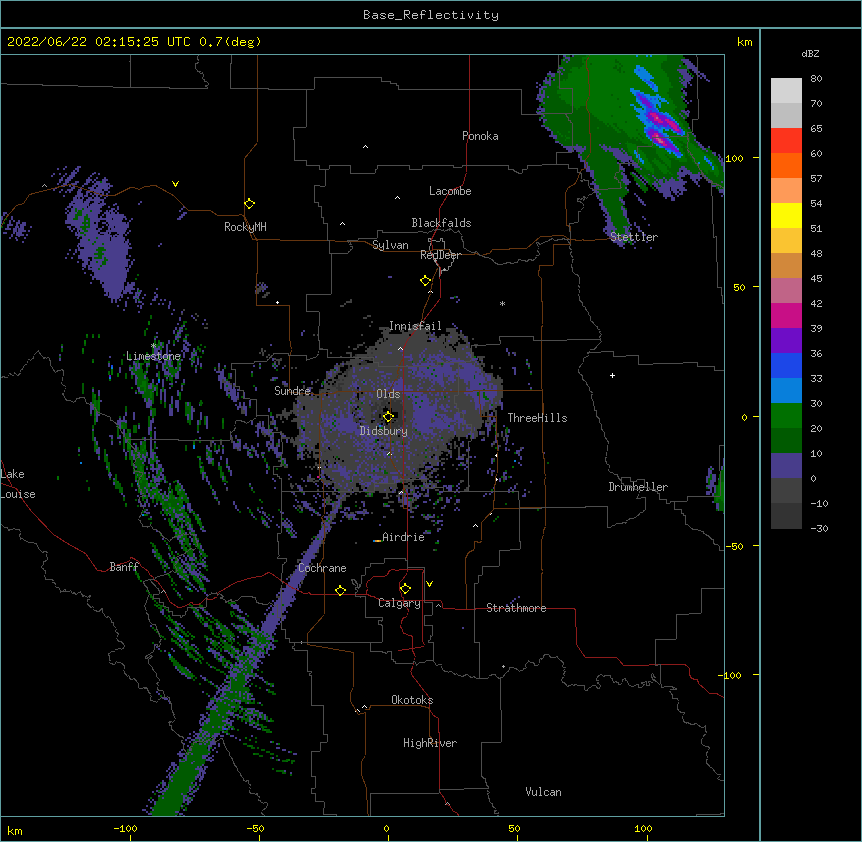This screenshot has width=862, height=842.
Task: Click the white caret marker west of Ponoka
Action: 366,147
